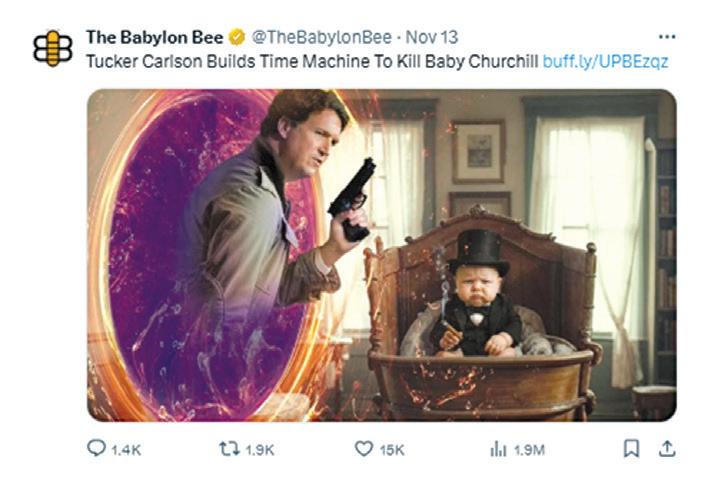Click the Babylon Bee profile avatar
The height and width of the screenshot is (482, 711).
(52, 48)
